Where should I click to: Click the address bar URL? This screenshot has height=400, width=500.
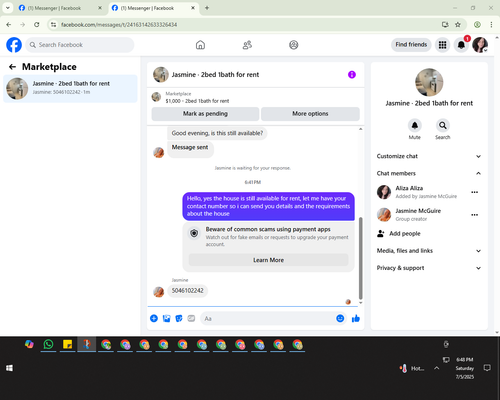(x=119, y=25)
